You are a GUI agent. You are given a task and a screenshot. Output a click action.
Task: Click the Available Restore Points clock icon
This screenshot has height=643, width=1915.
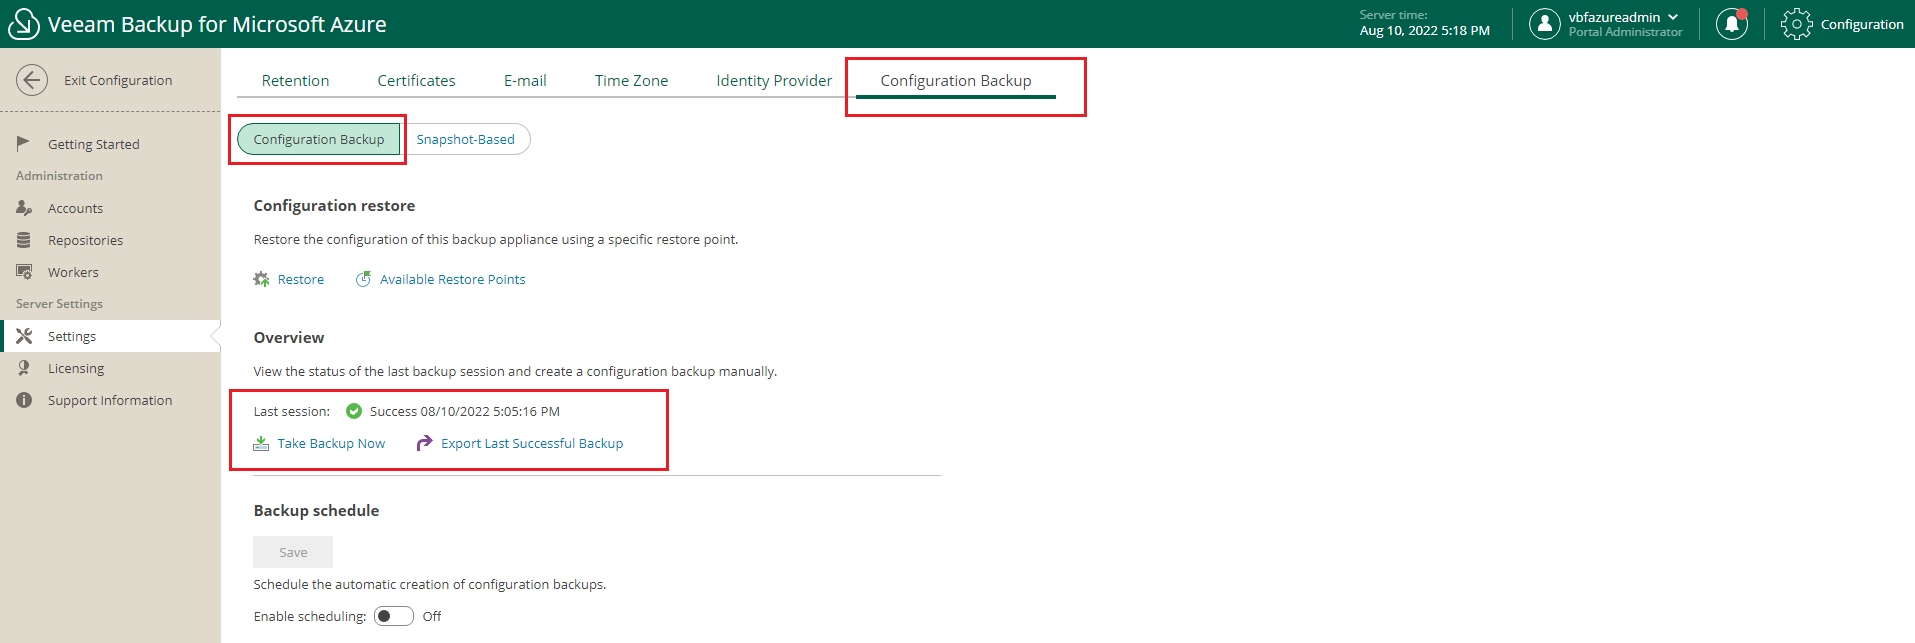click(363, 279)
